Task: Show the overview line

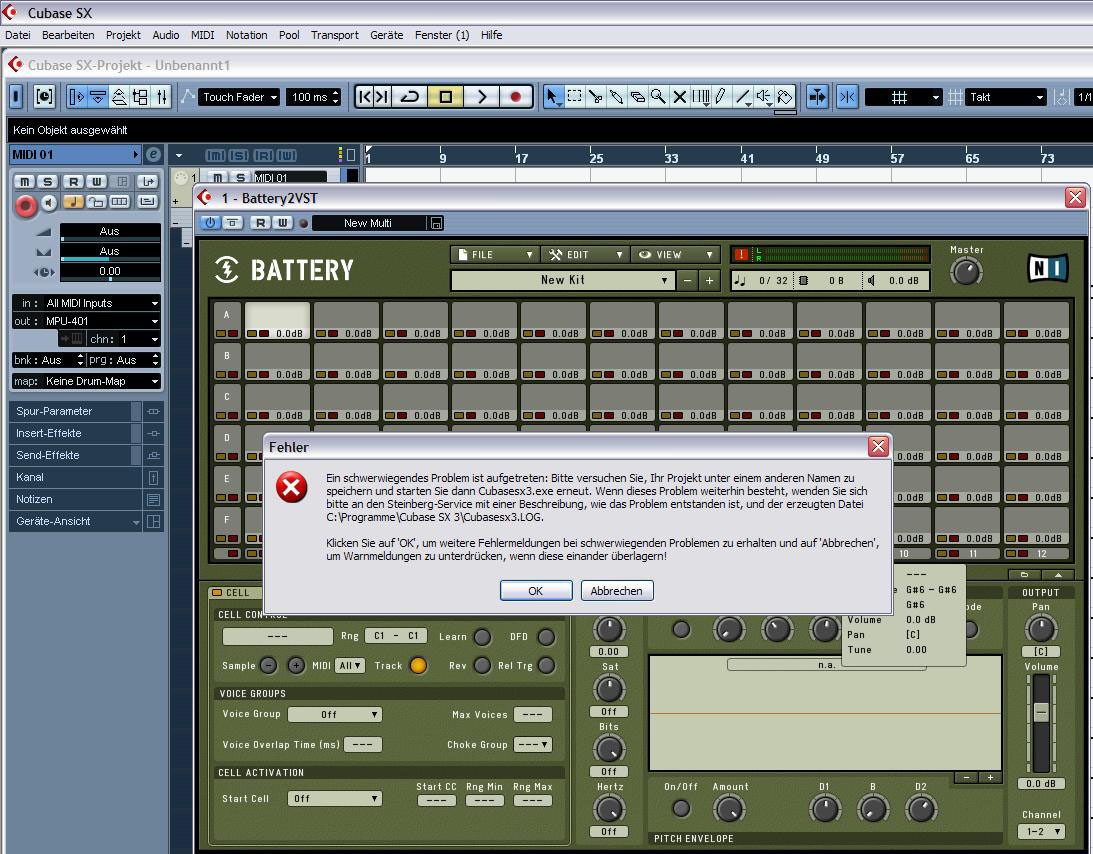Action: pos(119,97)
